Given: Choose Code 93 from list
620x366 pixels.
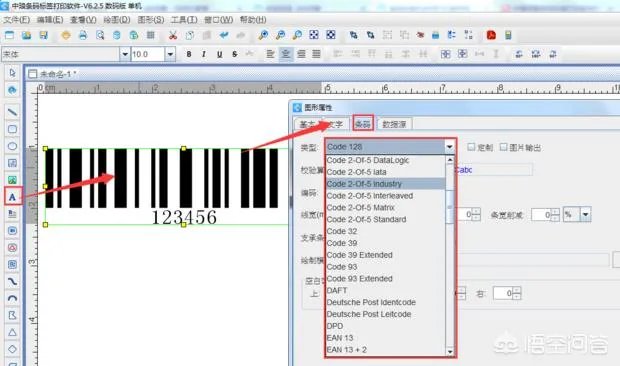Looking at the screenshot, I should 386,267.
